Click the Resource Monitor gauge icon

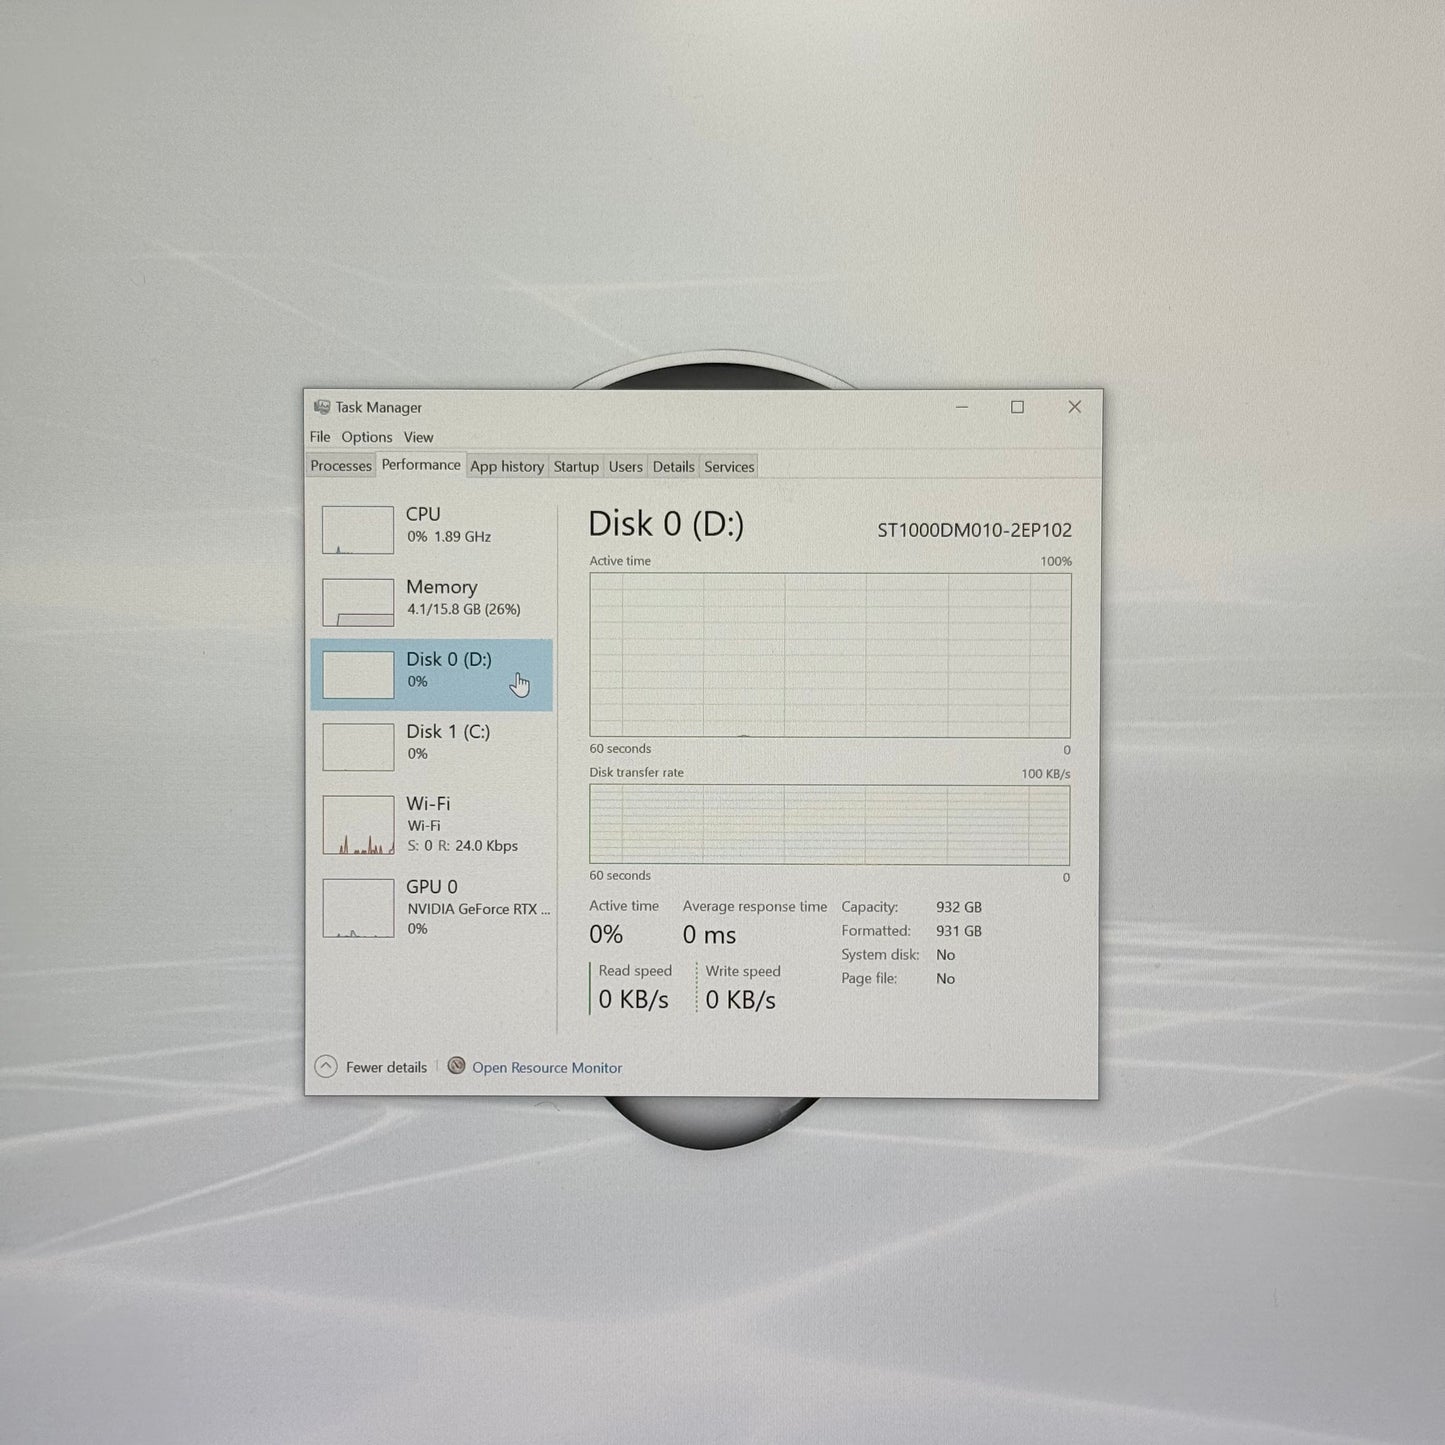(456, 1066)
